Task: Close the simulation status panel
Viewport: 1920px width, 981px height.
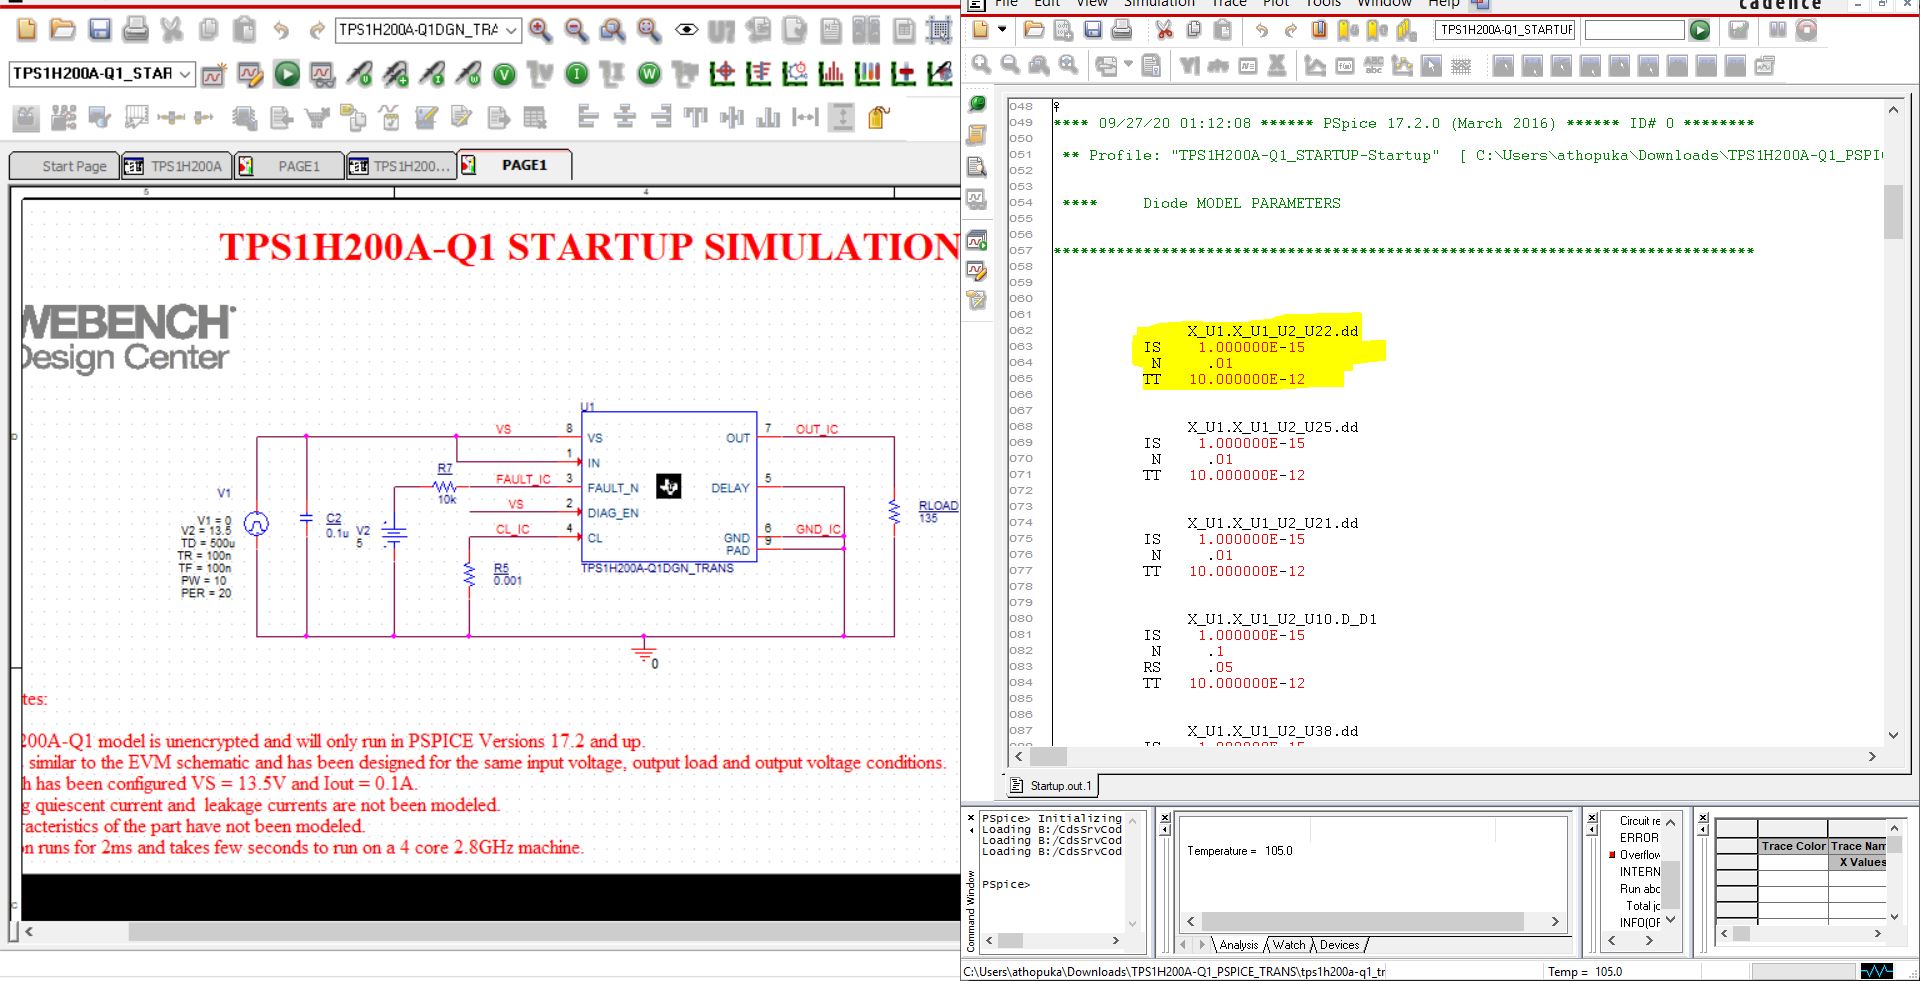Action: (1165, 818)
